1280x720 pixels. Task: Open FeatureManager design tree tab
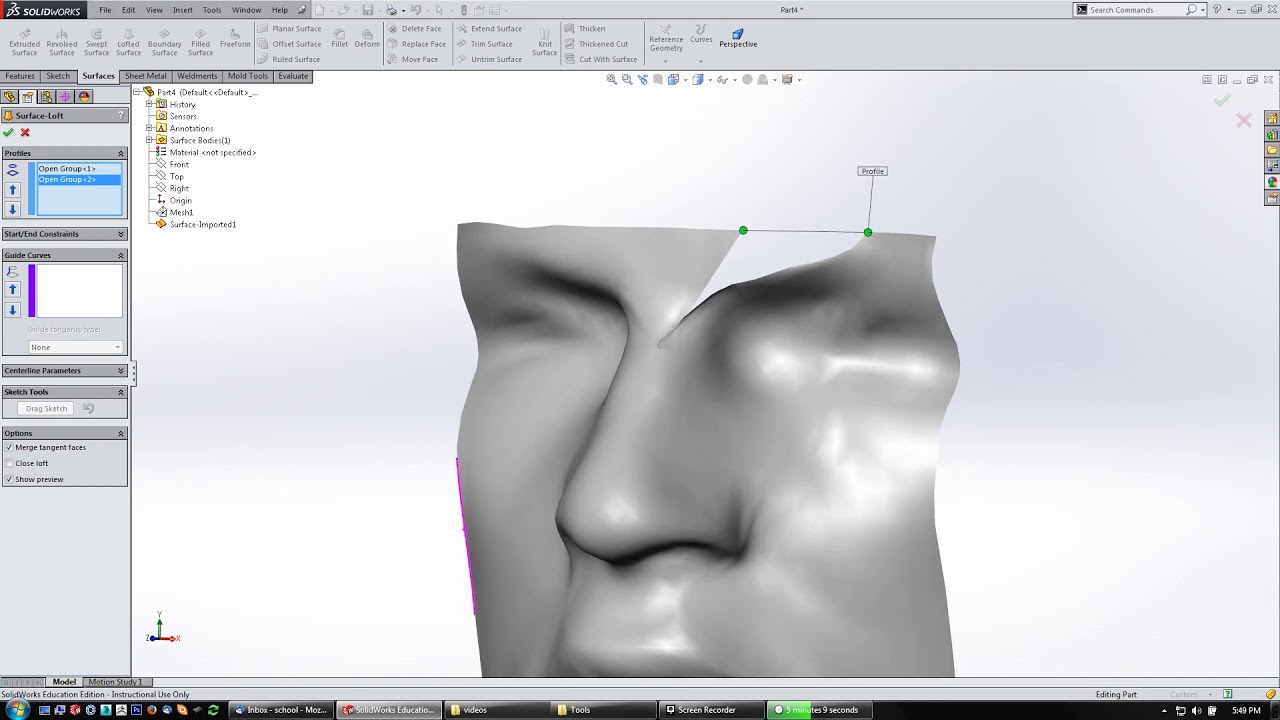(x=10, y=97)
